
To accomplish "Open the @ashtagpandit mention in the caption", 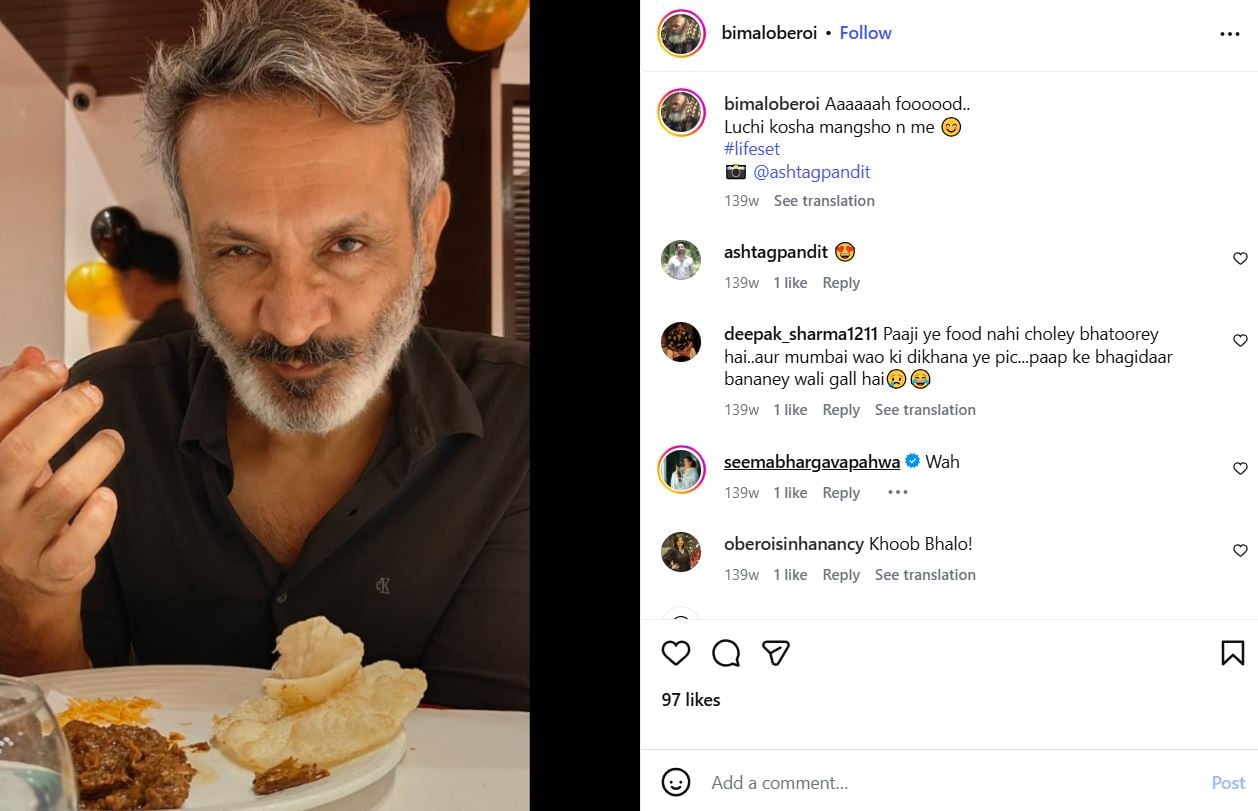I will point(811,172).
